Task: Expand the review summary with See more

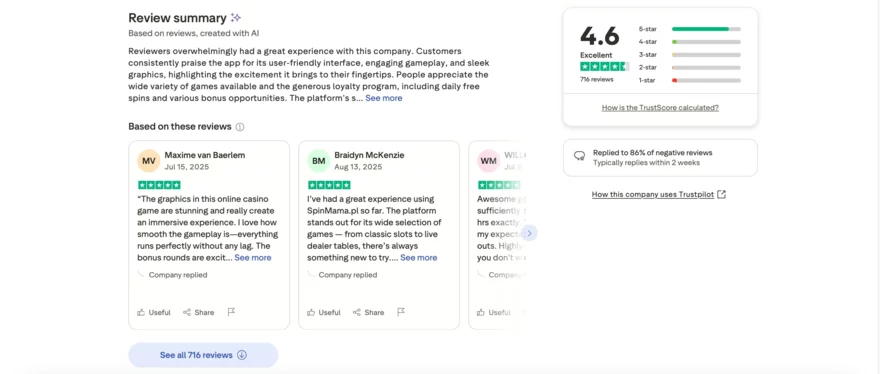Action: point(384,98)
